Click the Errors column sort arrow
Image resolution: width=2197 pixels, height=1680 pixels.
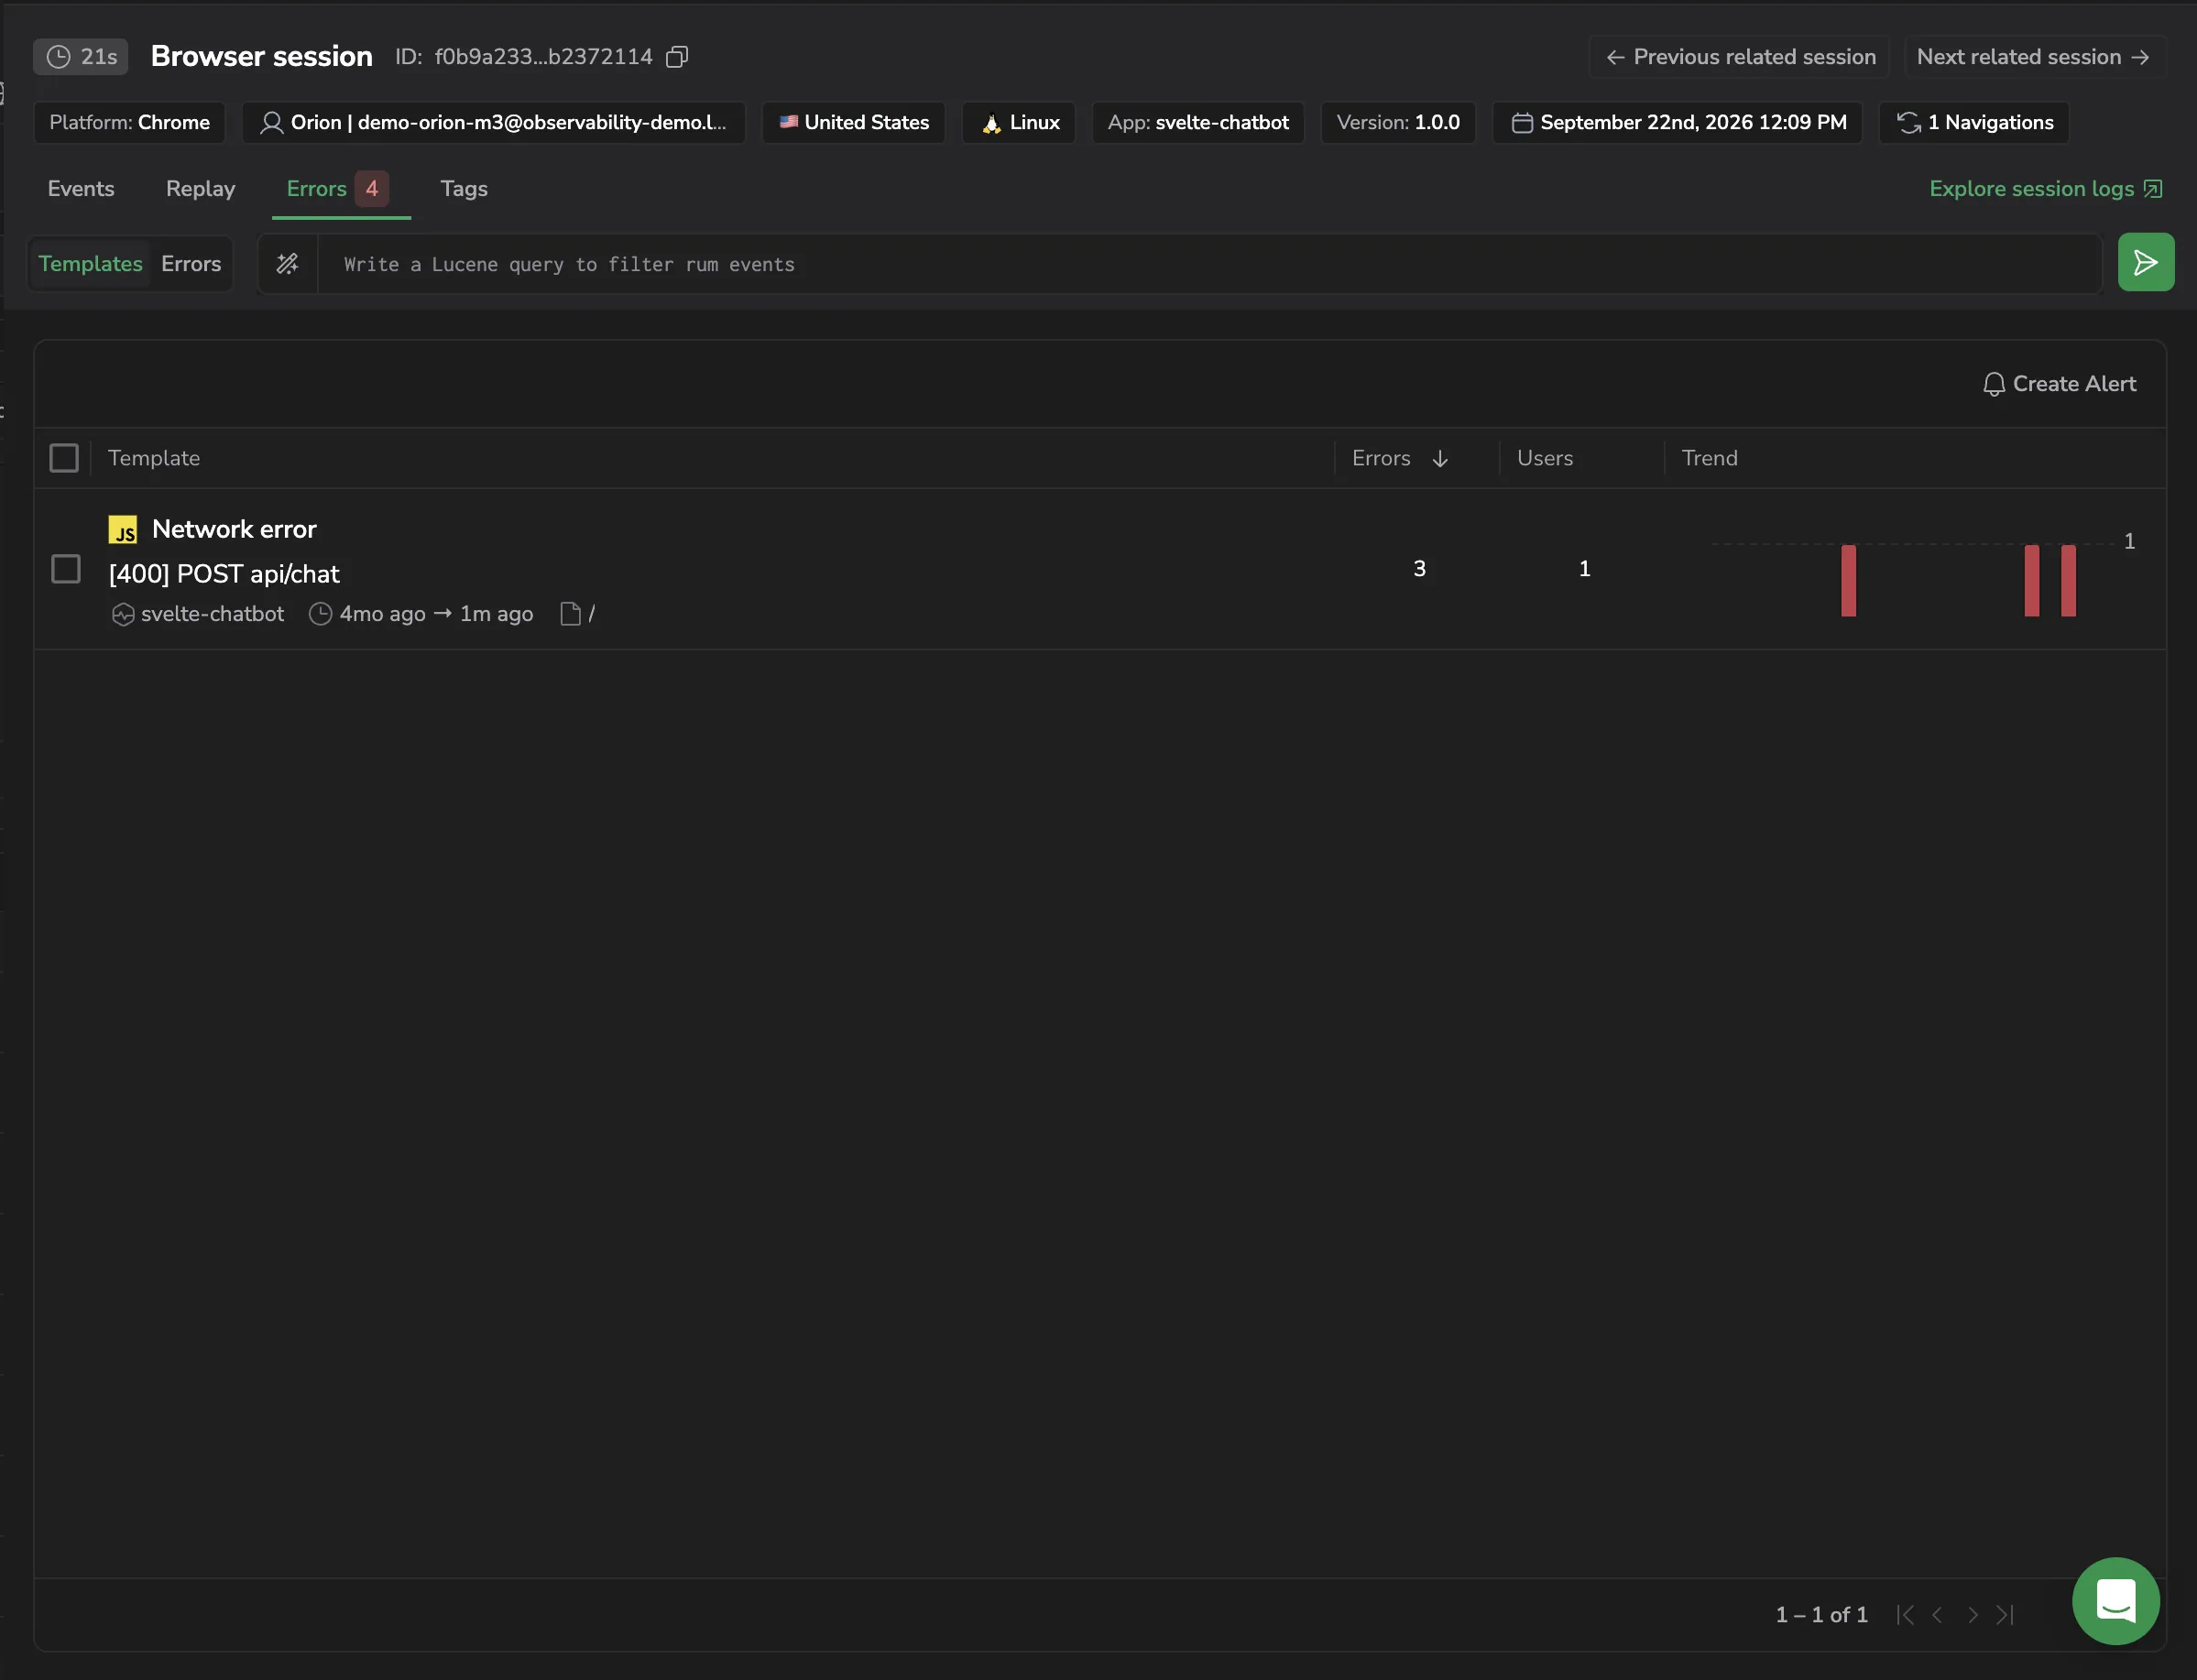pos(1440,459)
